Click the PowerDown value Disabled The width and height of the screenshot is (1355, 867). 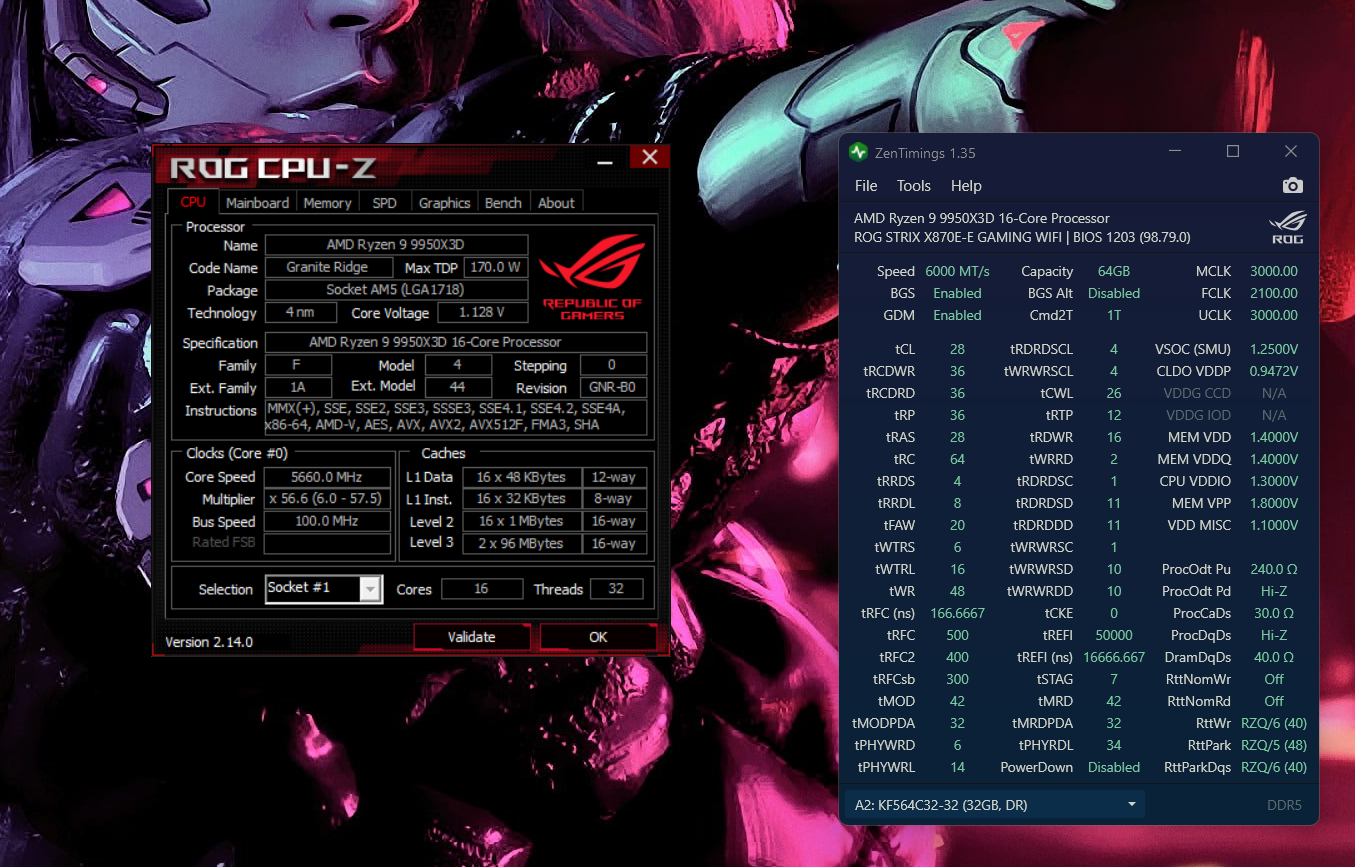pyautogui.click(x=1113, y=767)
